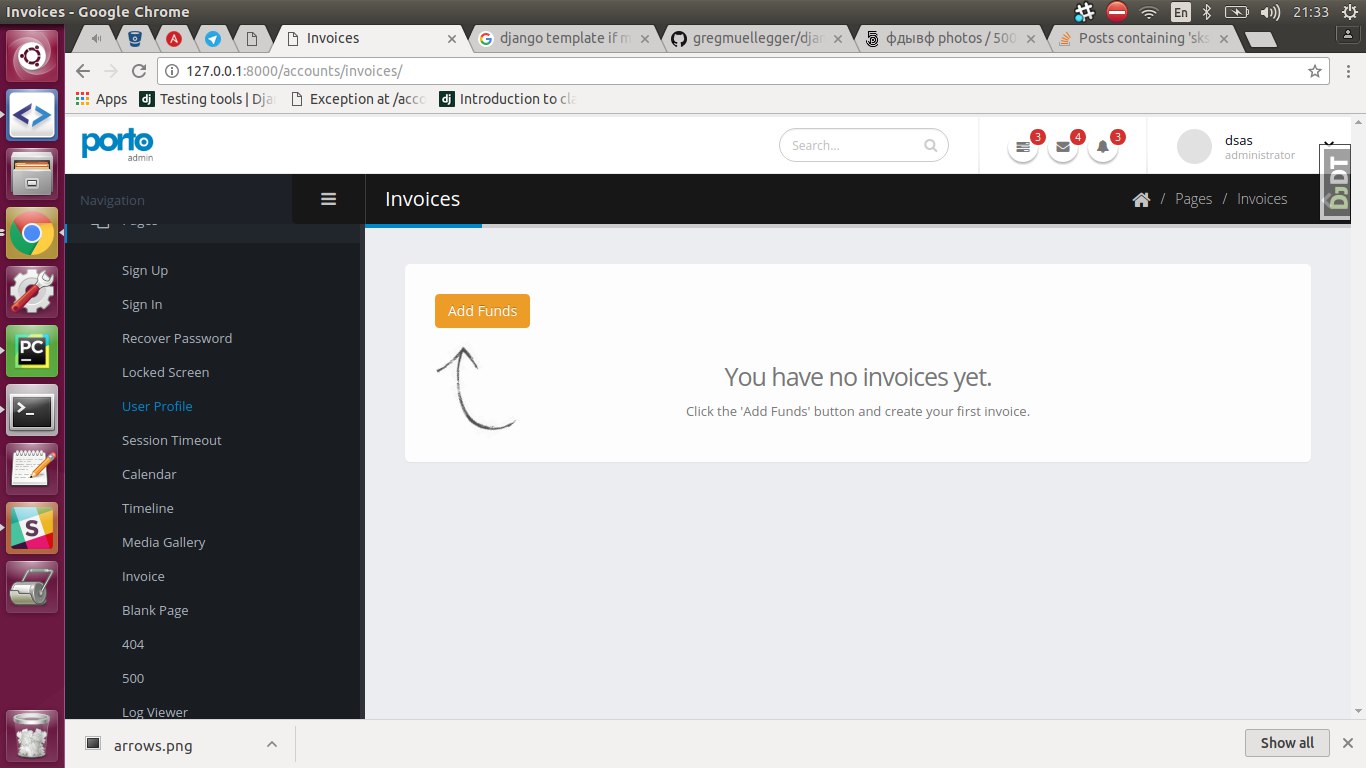This screenshot has width=1366, height=768.
Task: Toggle sidebar with hamburger menu icon
Action: [x=328, y=199]
